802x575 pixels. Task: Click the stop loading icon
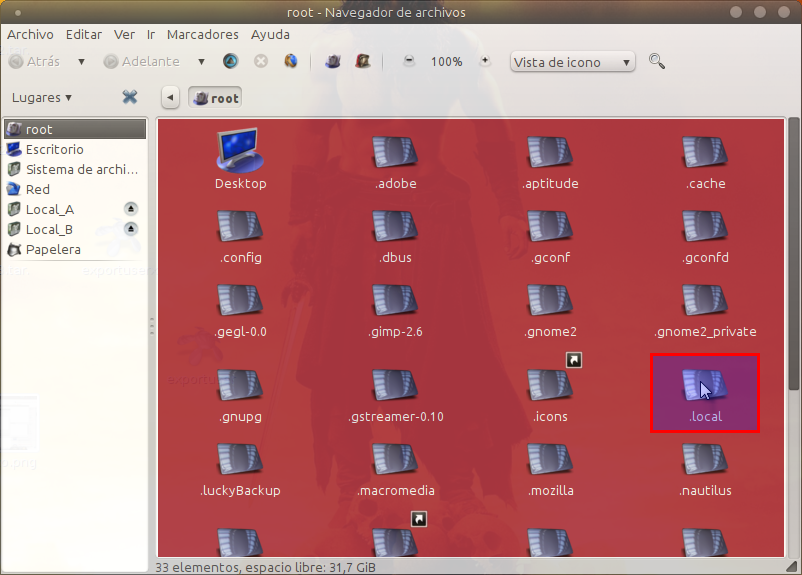click(x=261, y=61)
